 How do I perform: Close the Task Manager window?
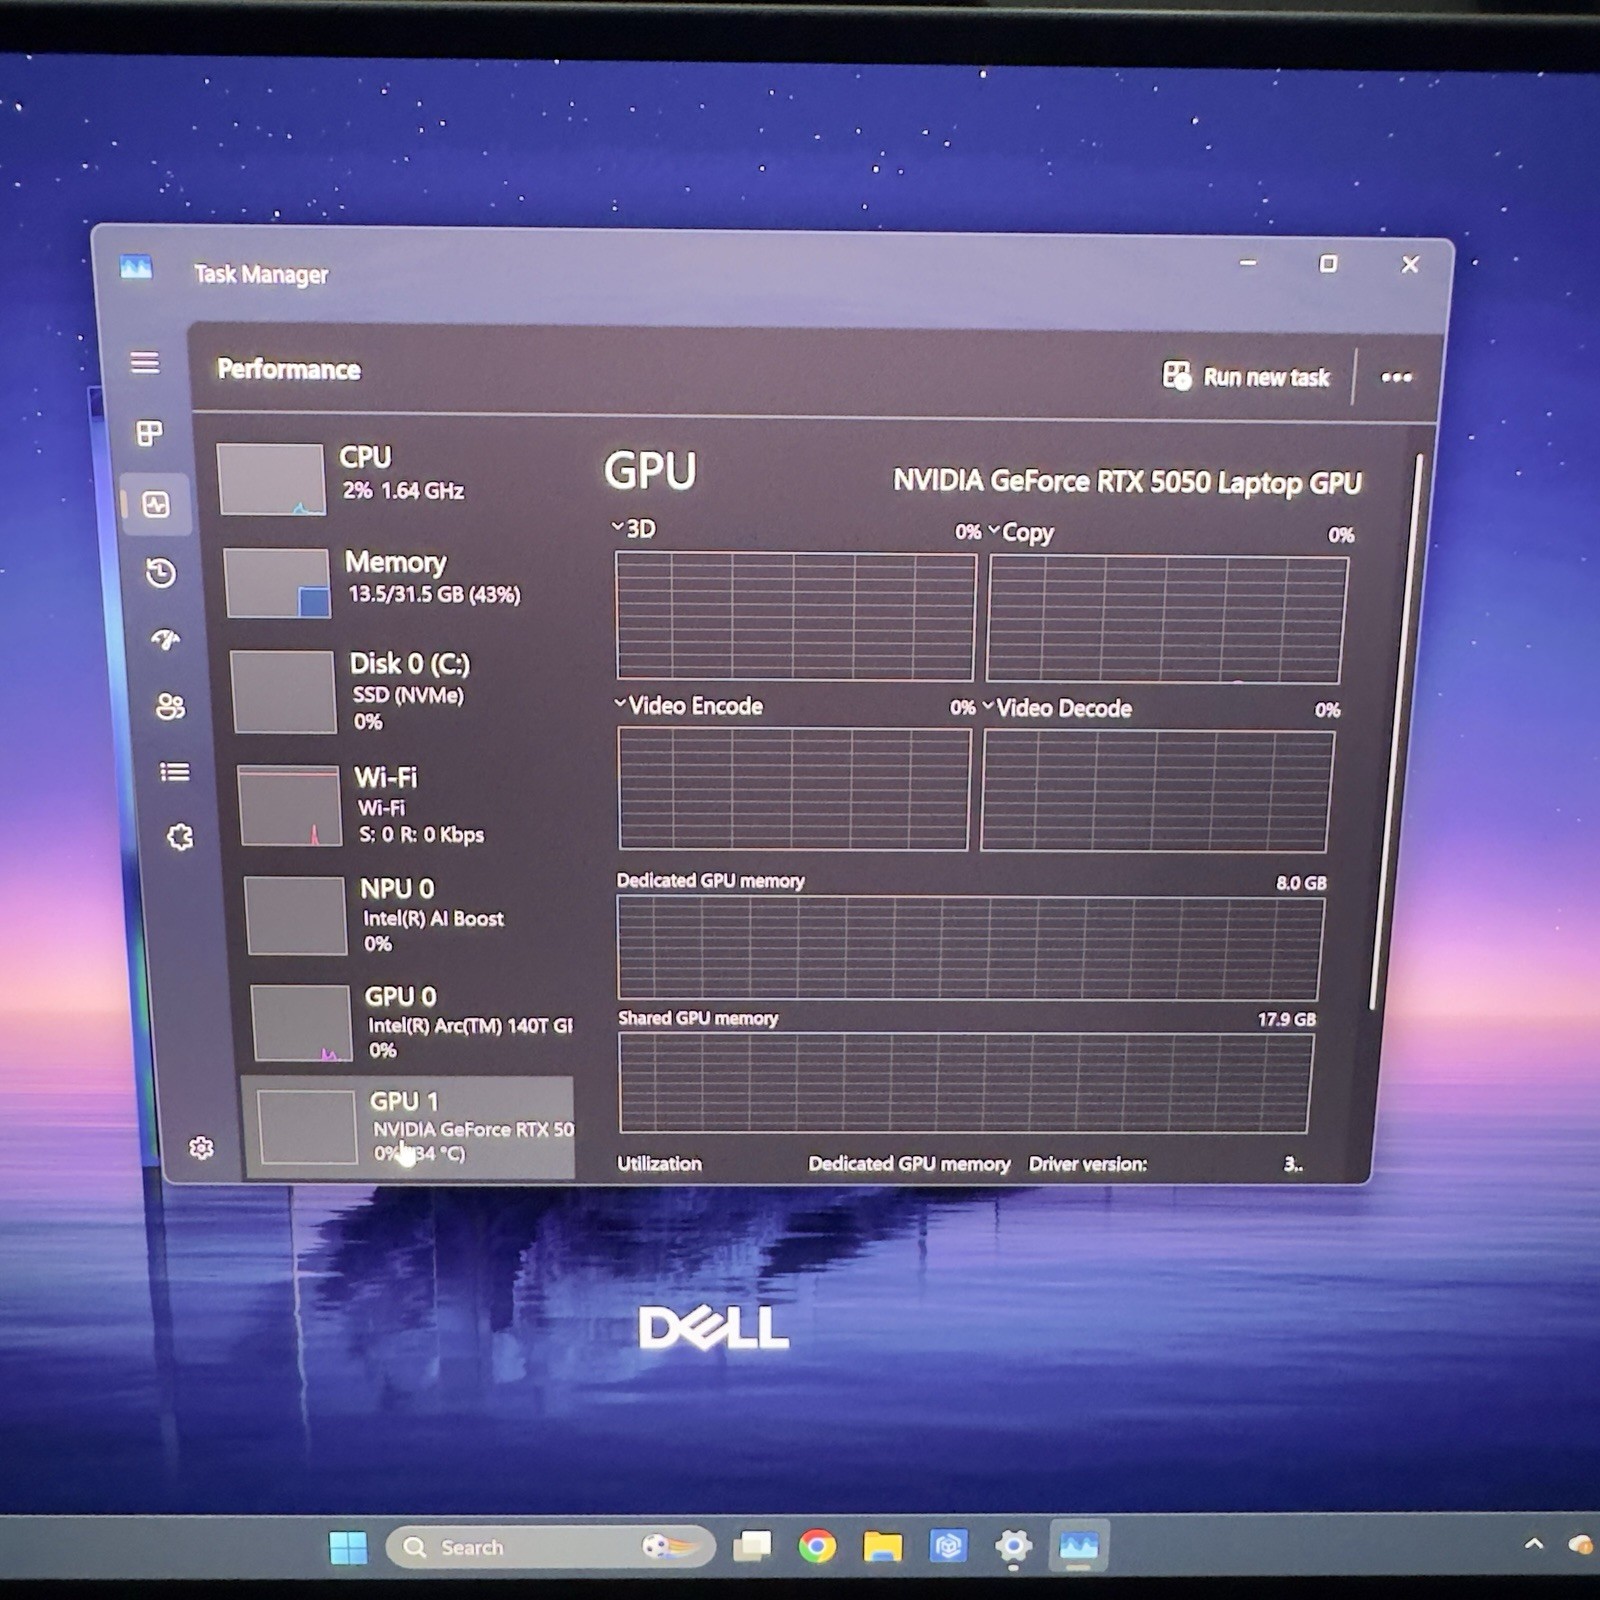1410,265
